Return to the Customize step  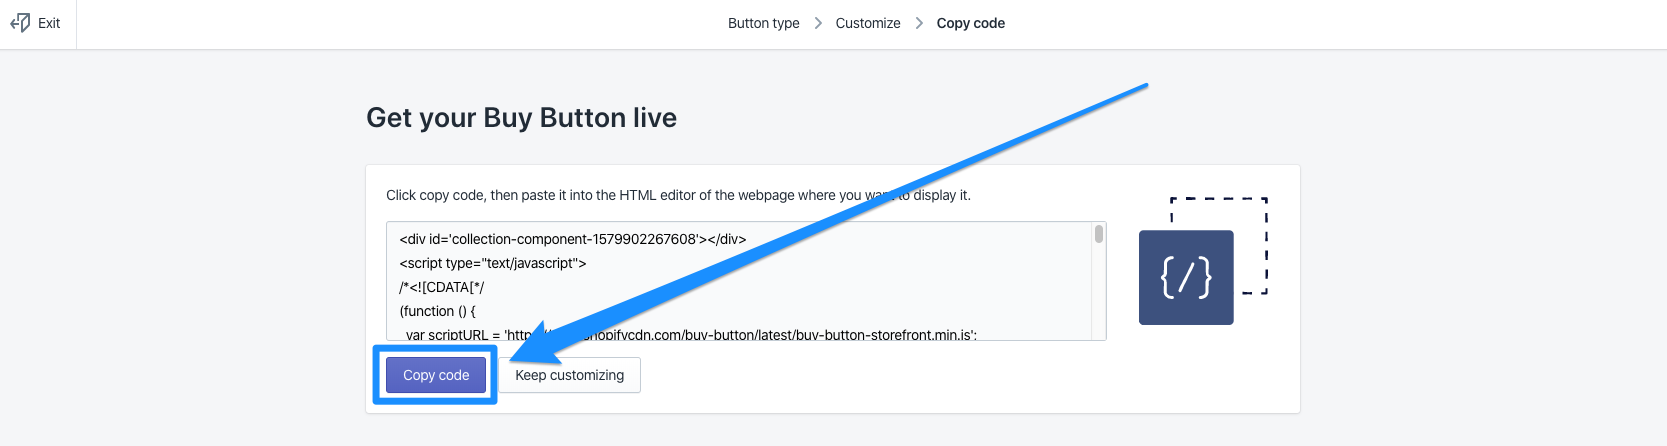point(868,23)
